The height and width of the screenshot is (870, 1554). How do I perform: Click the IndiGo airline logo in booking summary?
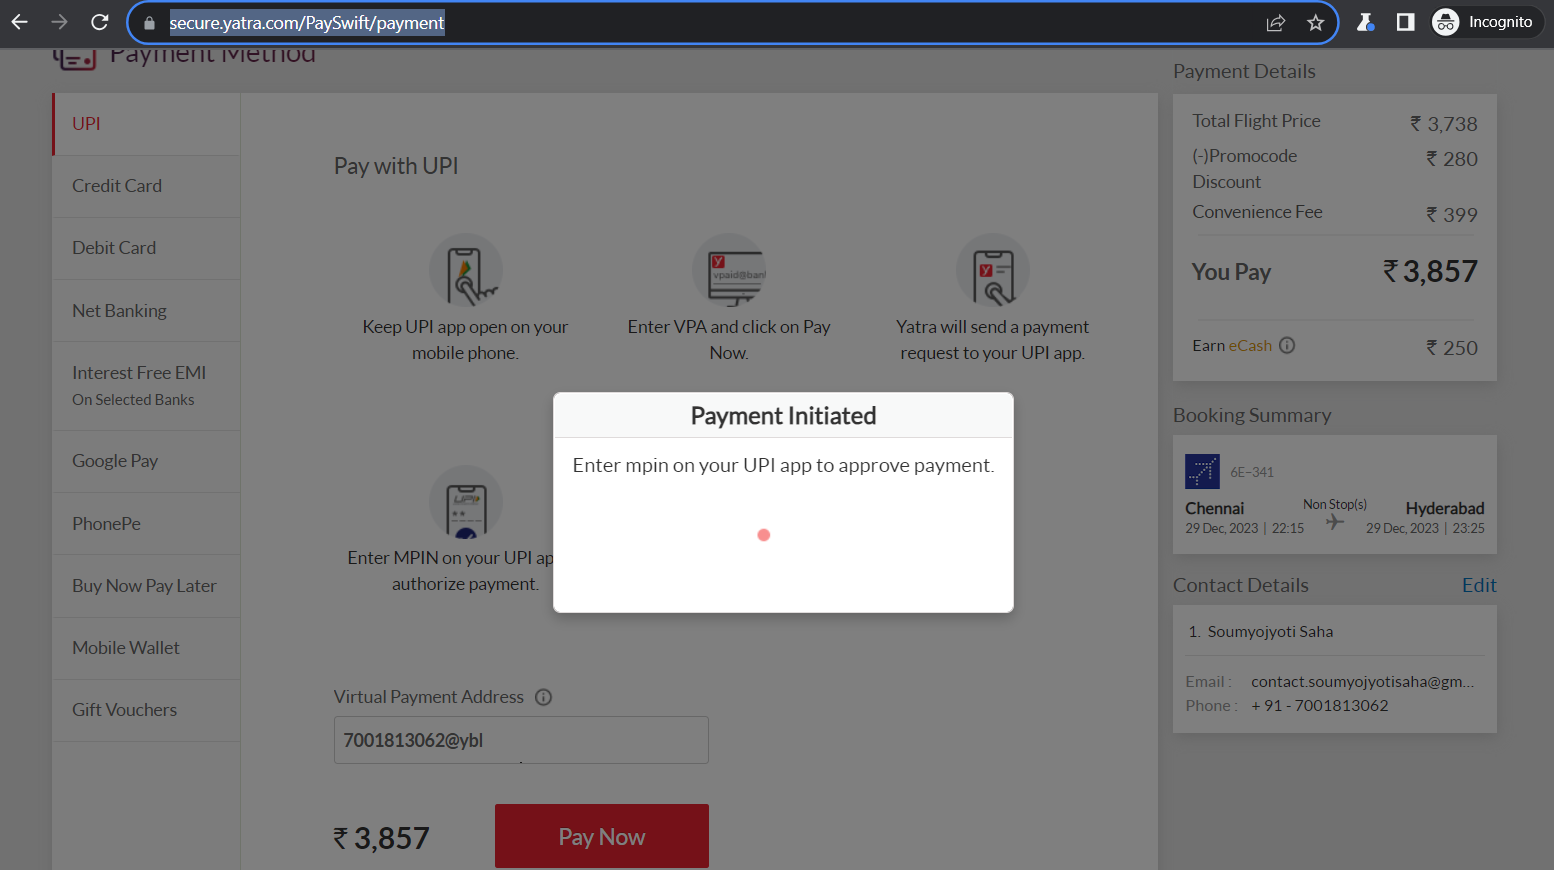[x=1202, y=471]
